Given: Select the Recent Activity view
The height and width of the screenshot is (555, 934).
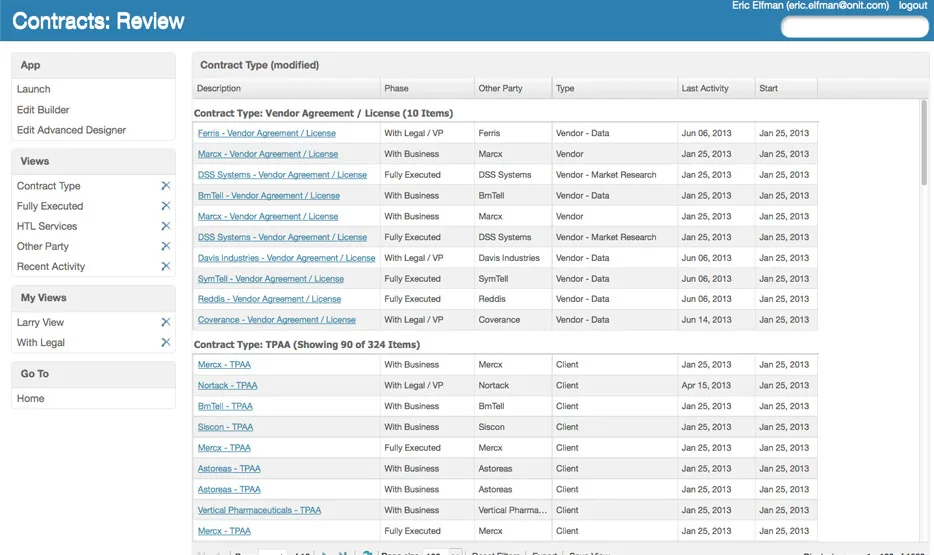Looking at the screenshot, I should (51, 267).
